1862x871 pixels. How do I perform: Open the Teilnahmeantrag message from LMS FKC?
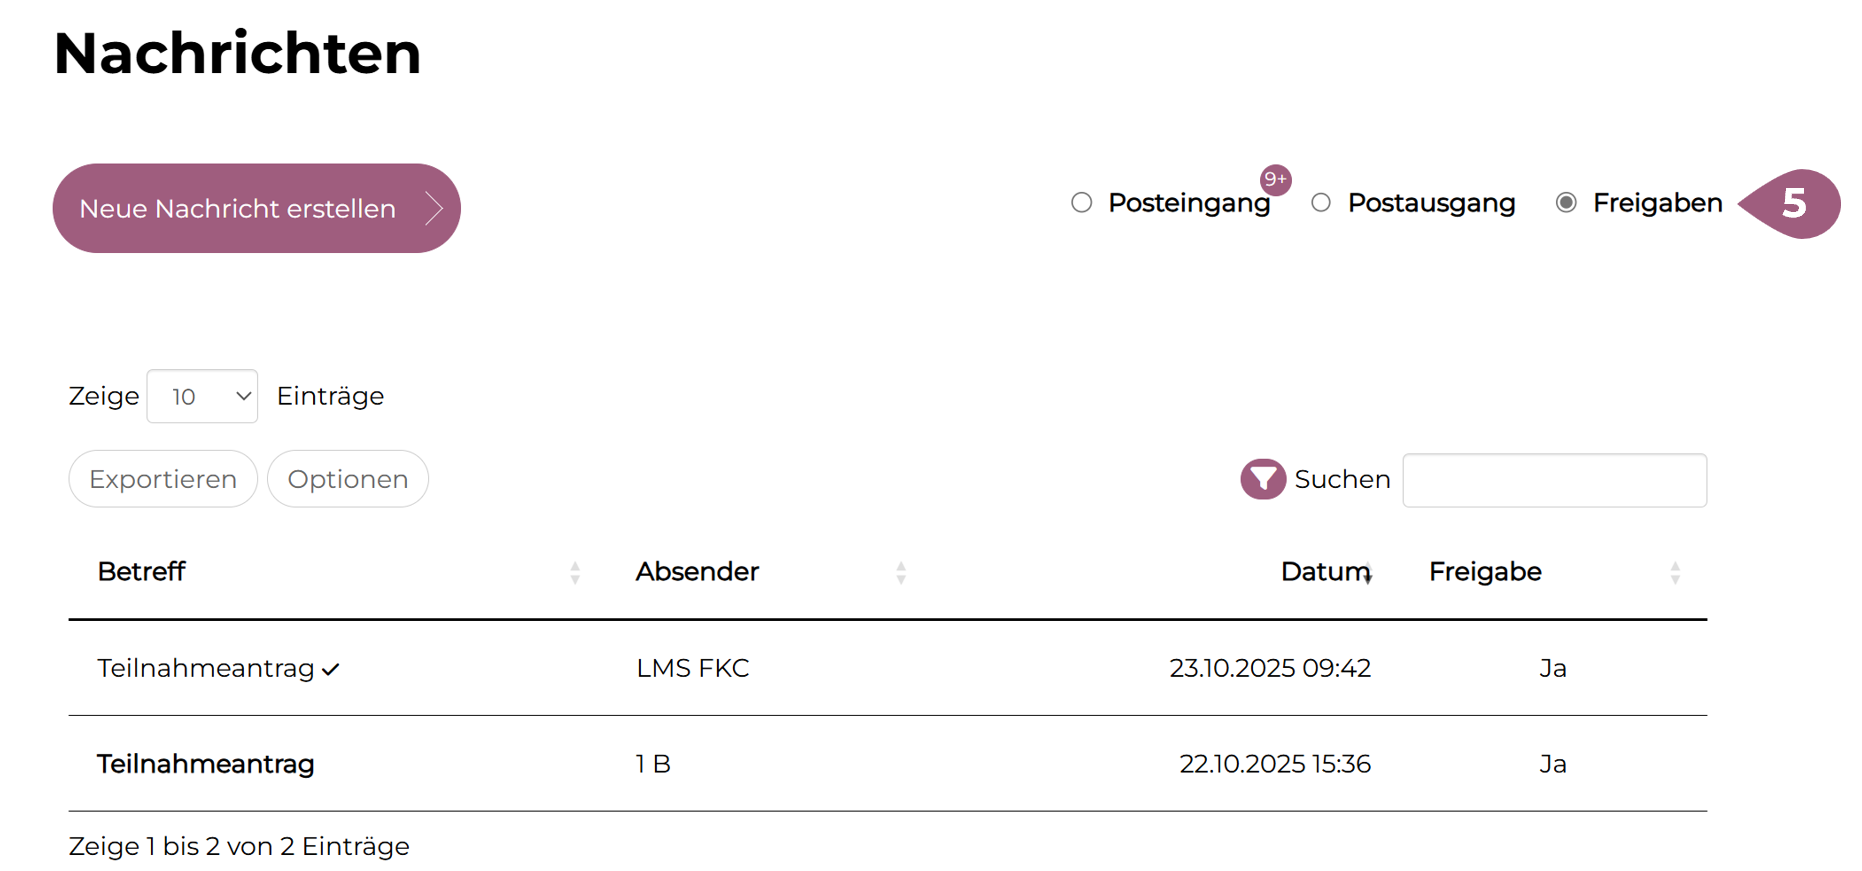(205, 668)
